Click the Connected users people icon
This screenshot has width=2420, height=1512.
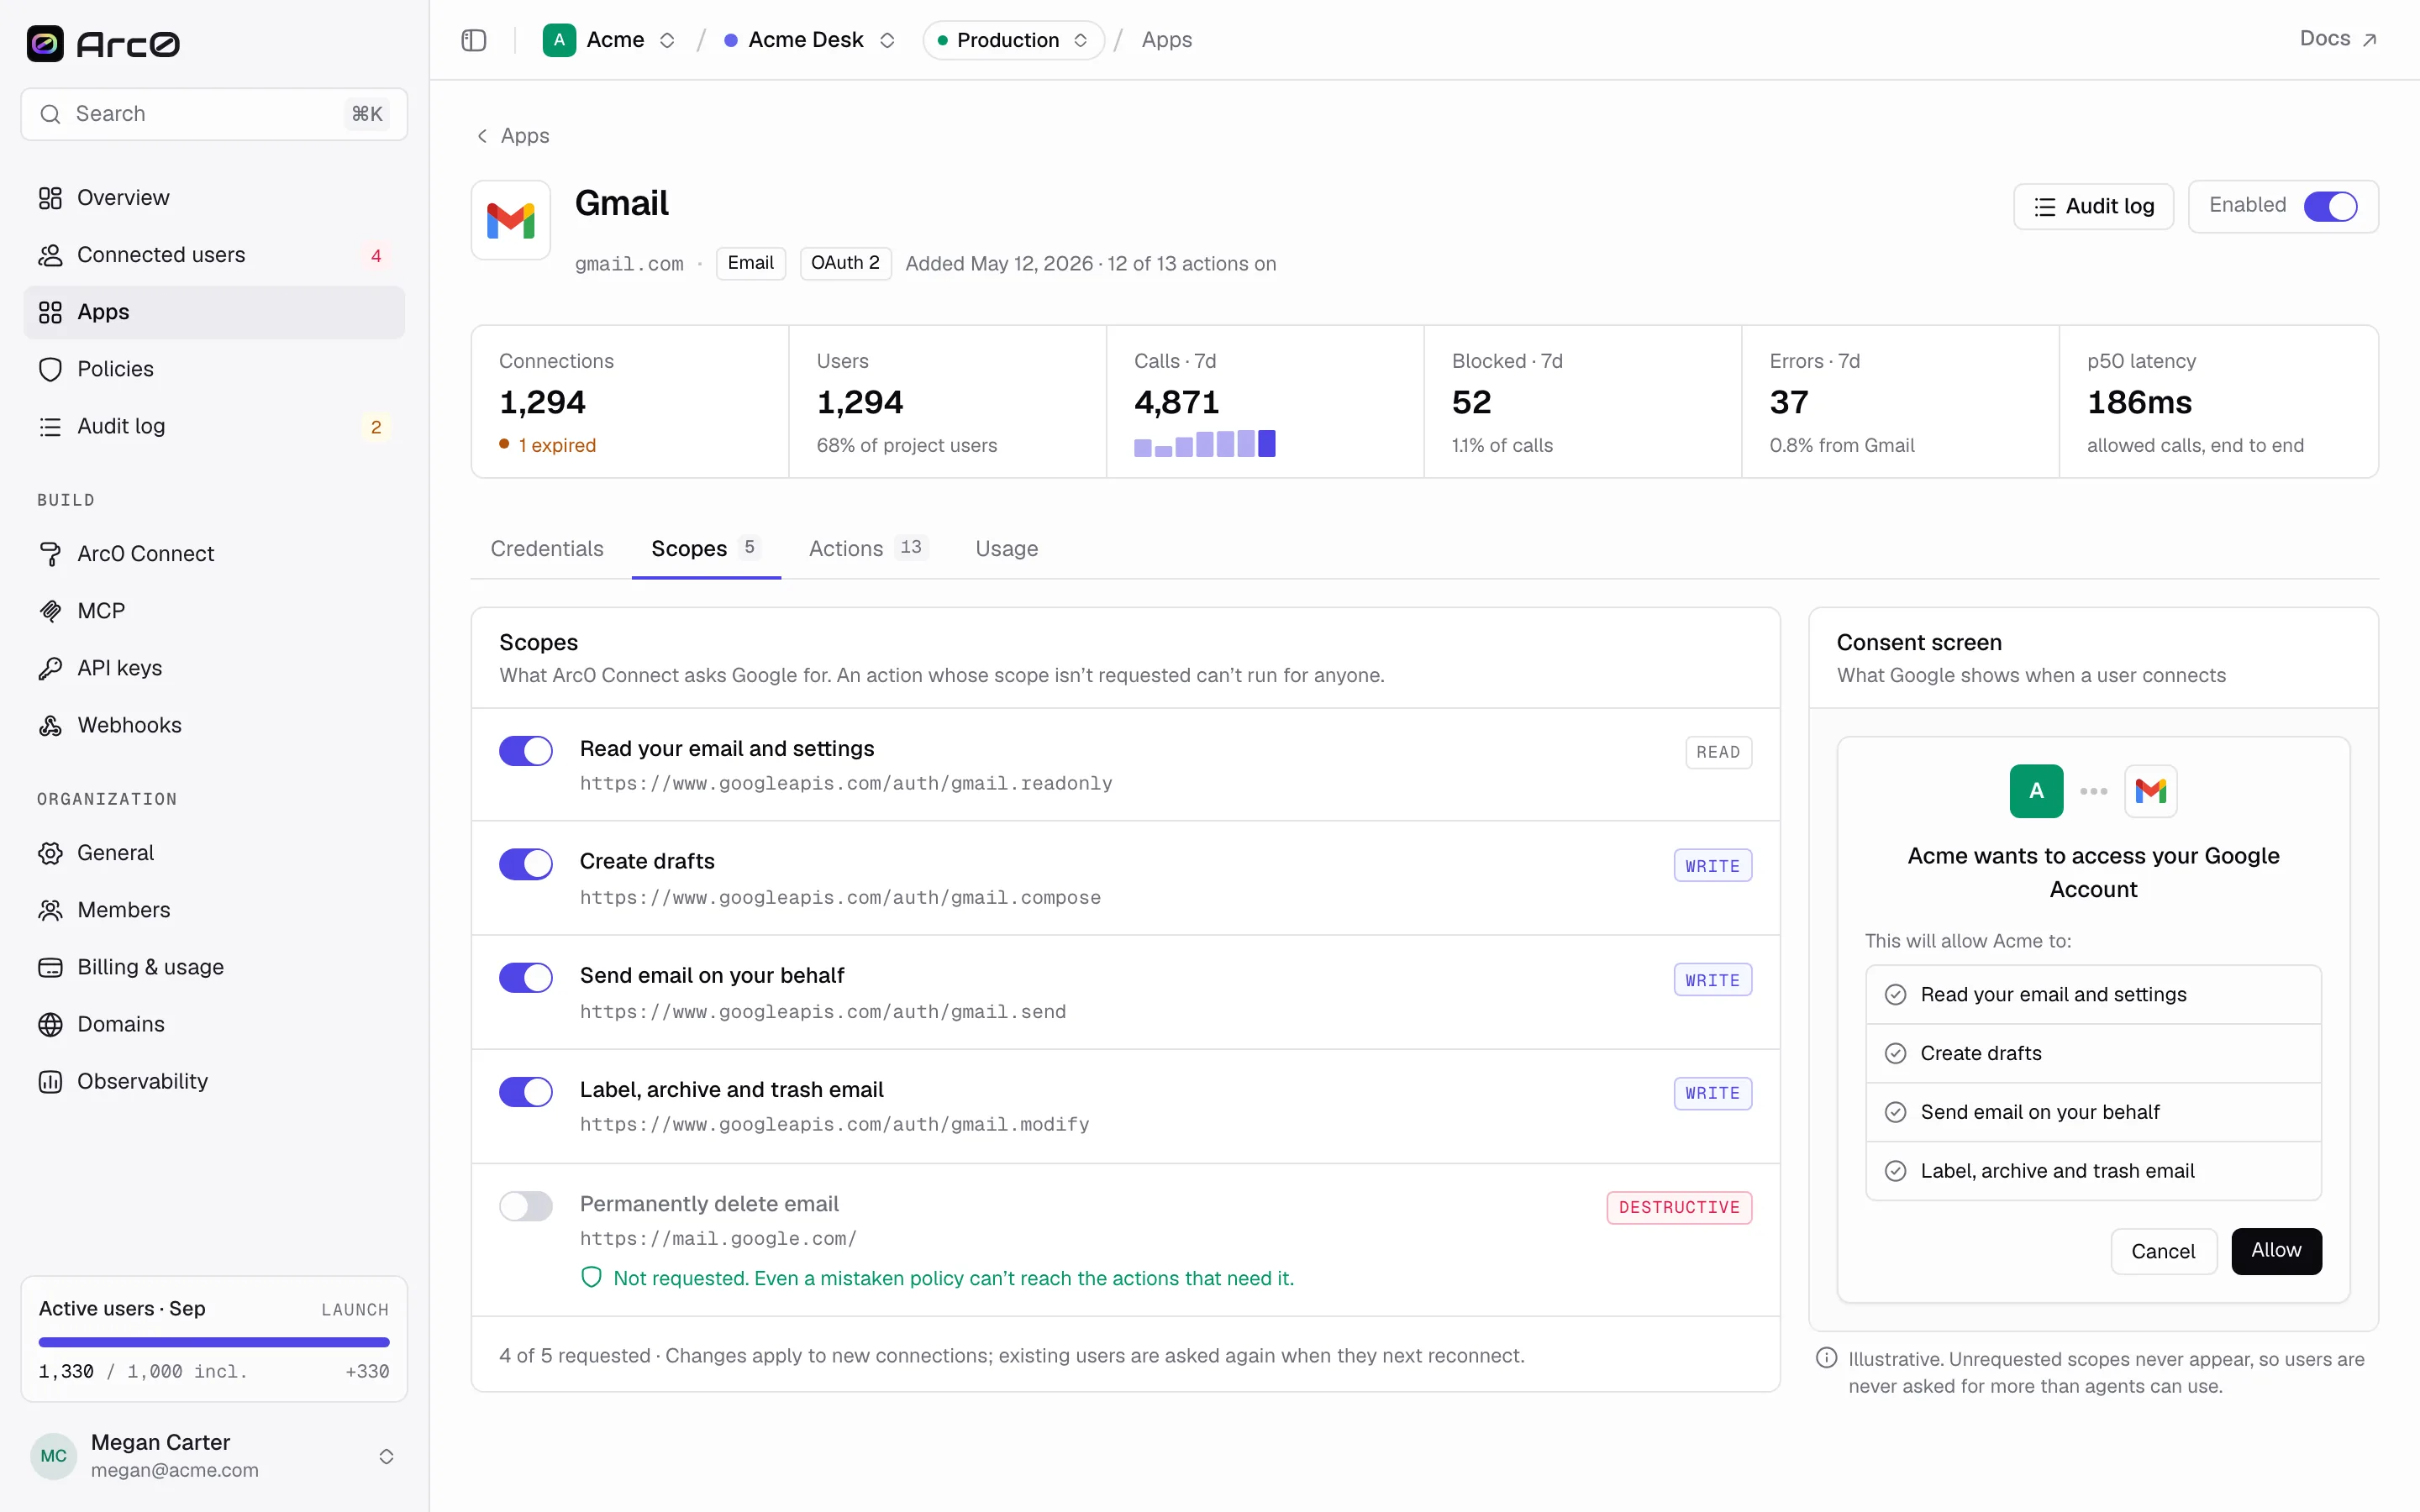pos(50,255)
